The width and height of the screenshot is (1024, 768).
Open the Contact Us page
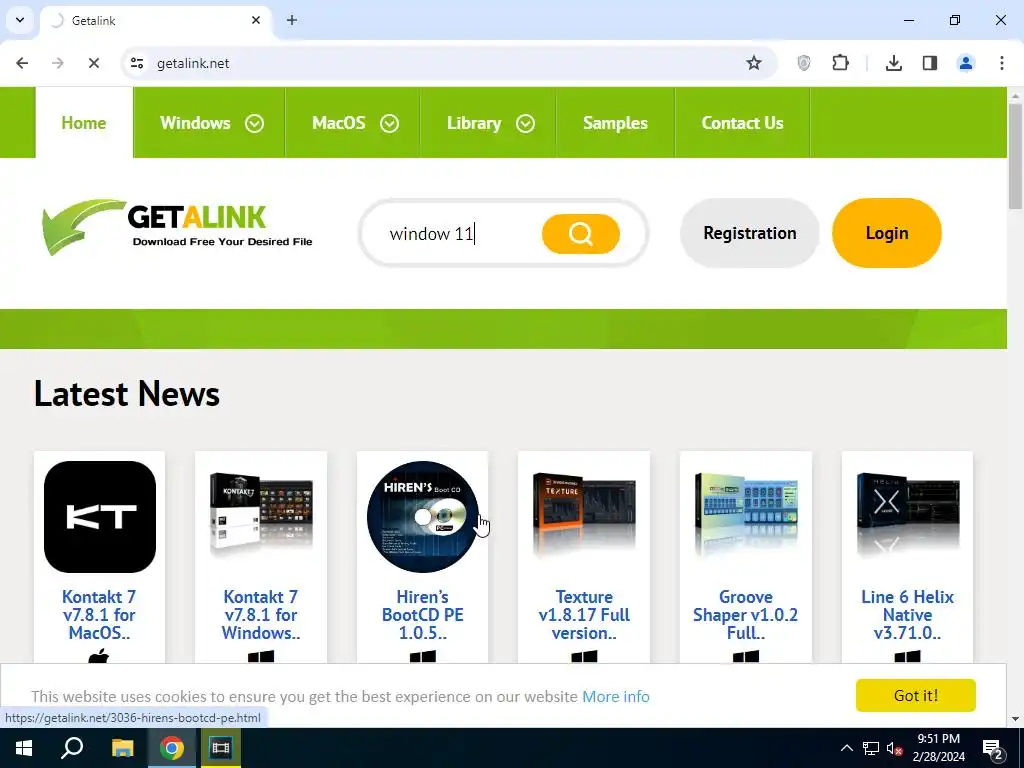point(742,123)
